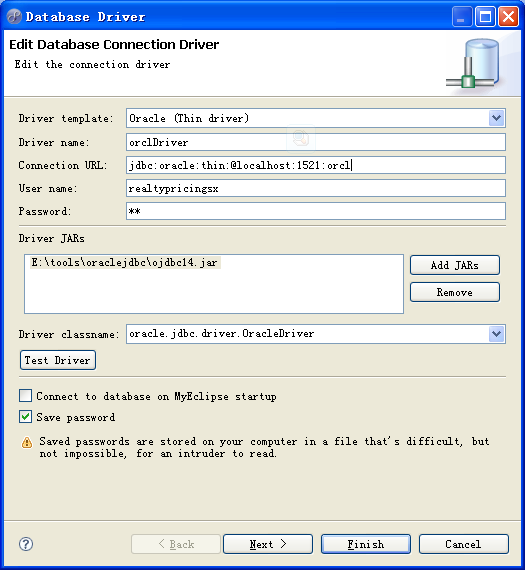Click the saved passwords warning icon
This screenshot has width=525, height=570.
coord(27,442)
